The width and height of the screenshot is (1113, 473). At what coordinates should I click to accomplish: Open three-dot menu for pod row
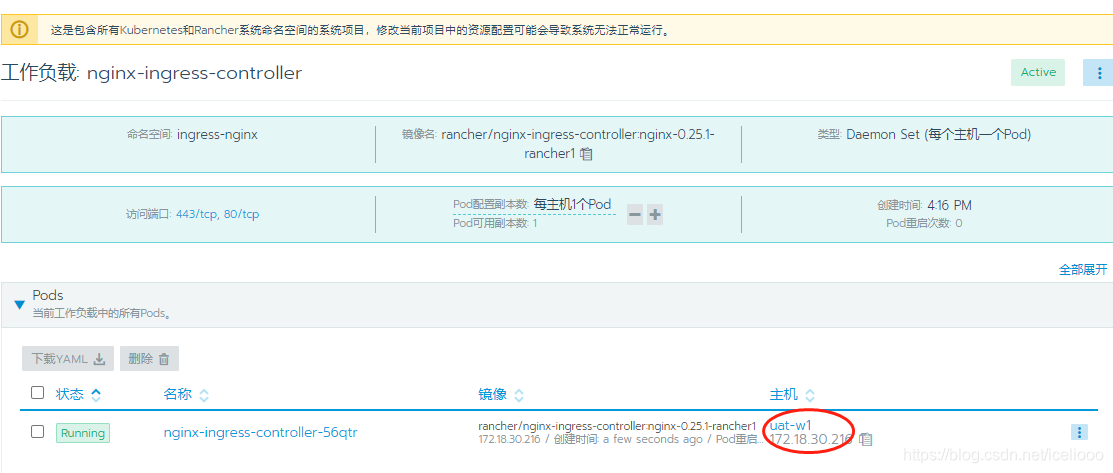(x=1079, y=432)
